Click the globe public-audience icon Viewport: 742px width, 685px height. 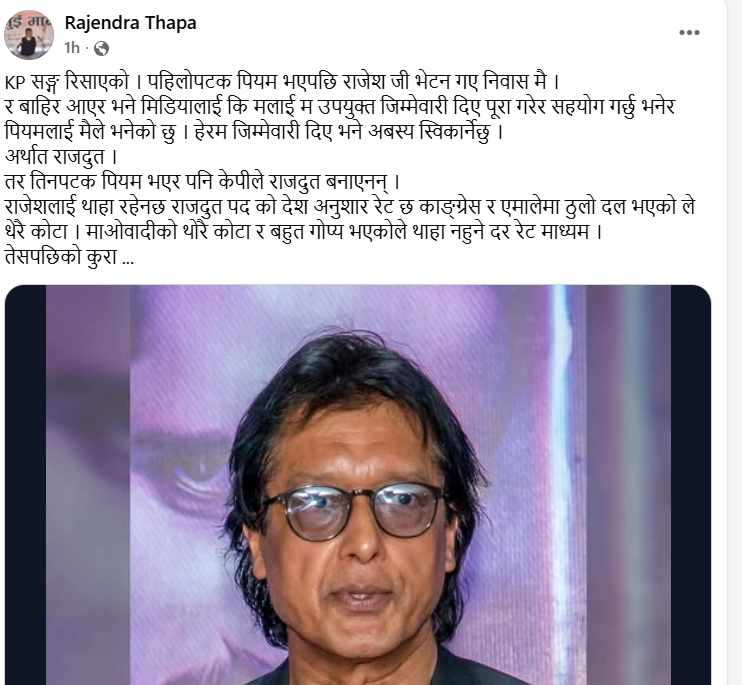point(101,48)
